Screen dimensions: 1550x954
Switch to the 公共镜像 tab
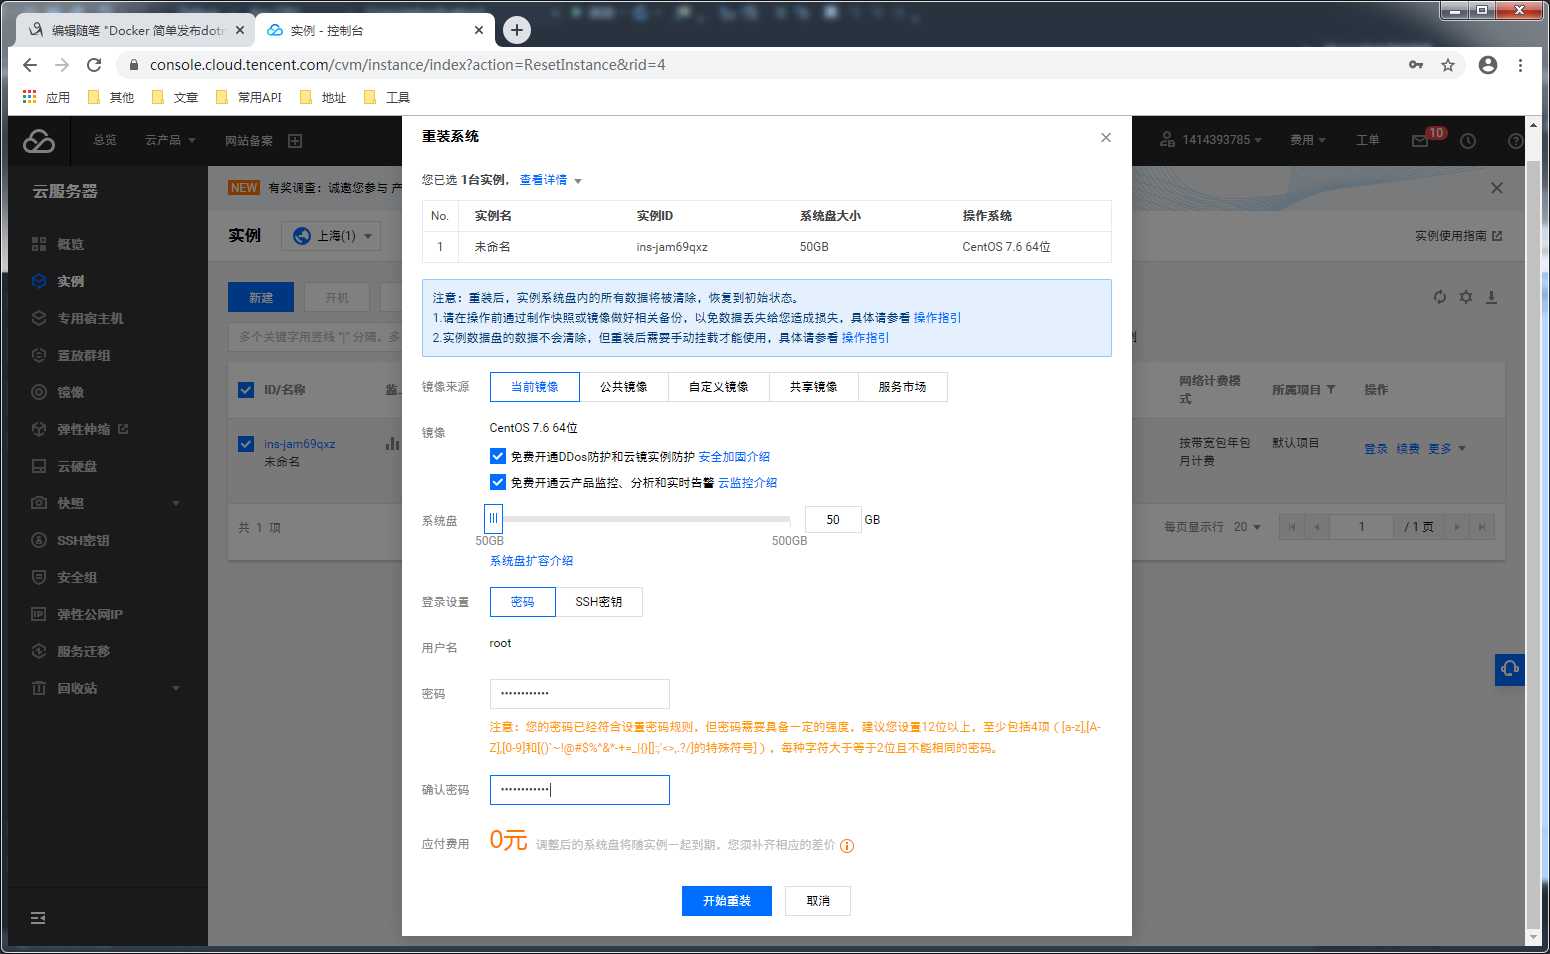[624, 387]
